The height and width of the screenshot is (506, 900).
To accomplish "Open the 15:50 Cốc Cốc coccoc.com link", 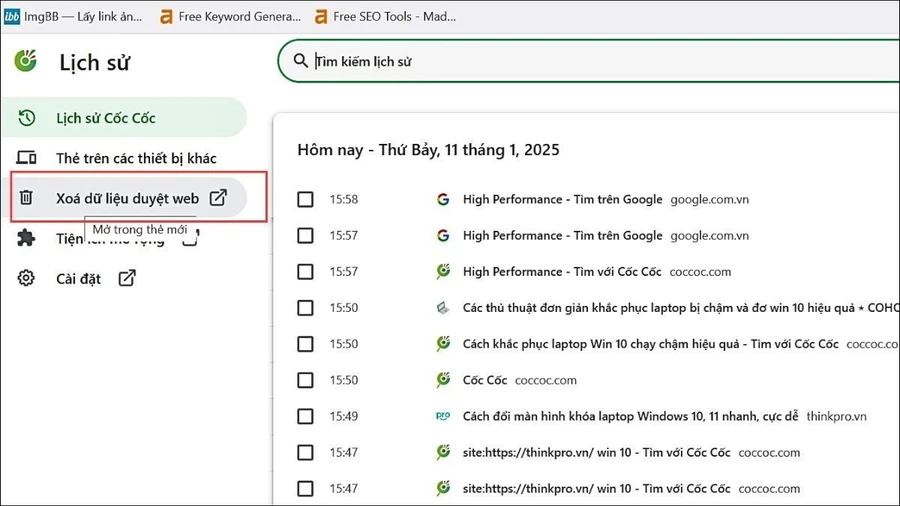I will coord(485,380).
